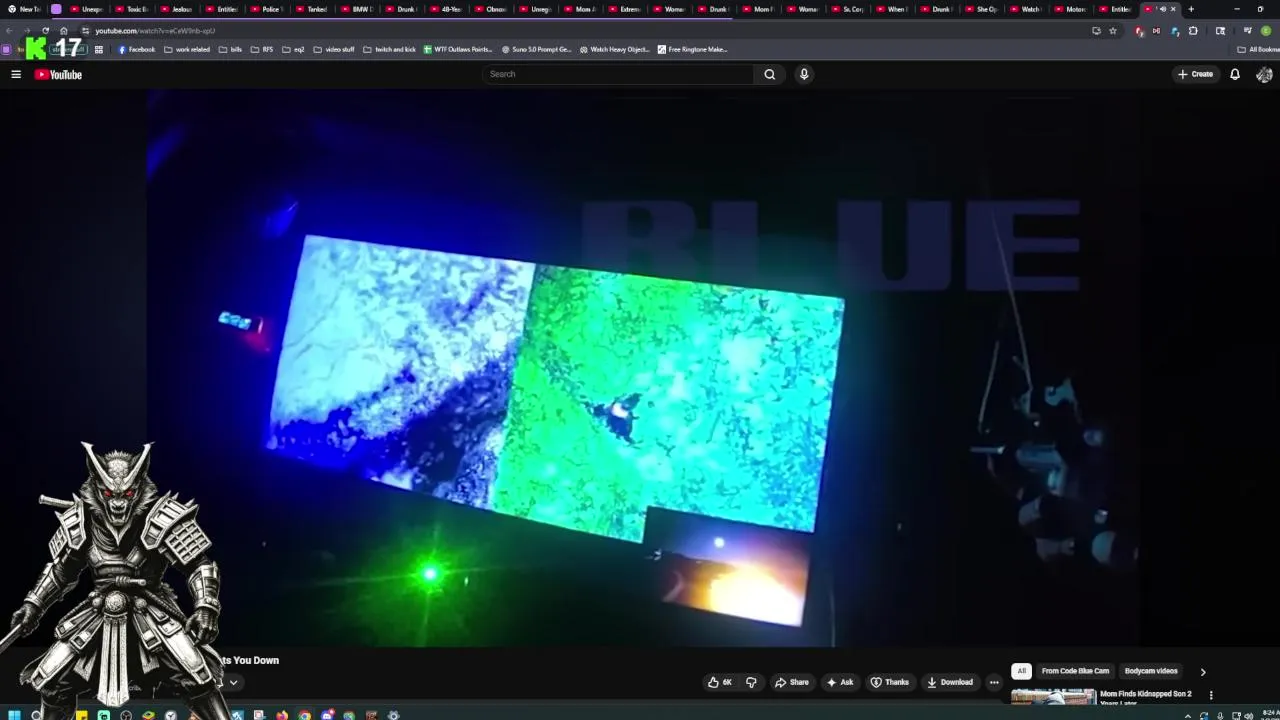Viewport: 1280px width, 720px height.
Task: Open All Bookmarks folder
Action: (1256, 49)
